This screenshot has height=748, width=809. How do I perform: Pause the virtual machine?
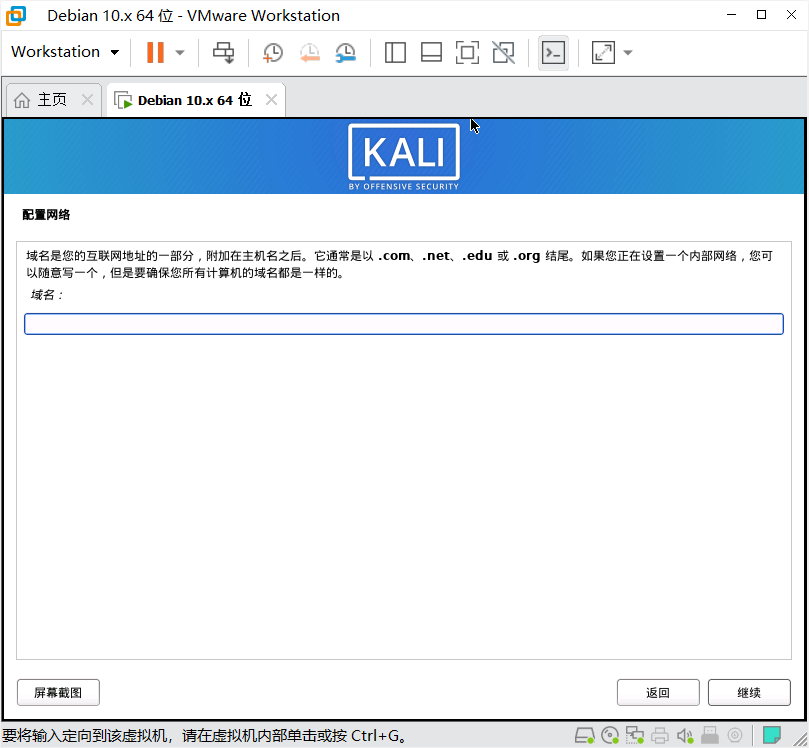pyautogui.click(x=155, y=52)
